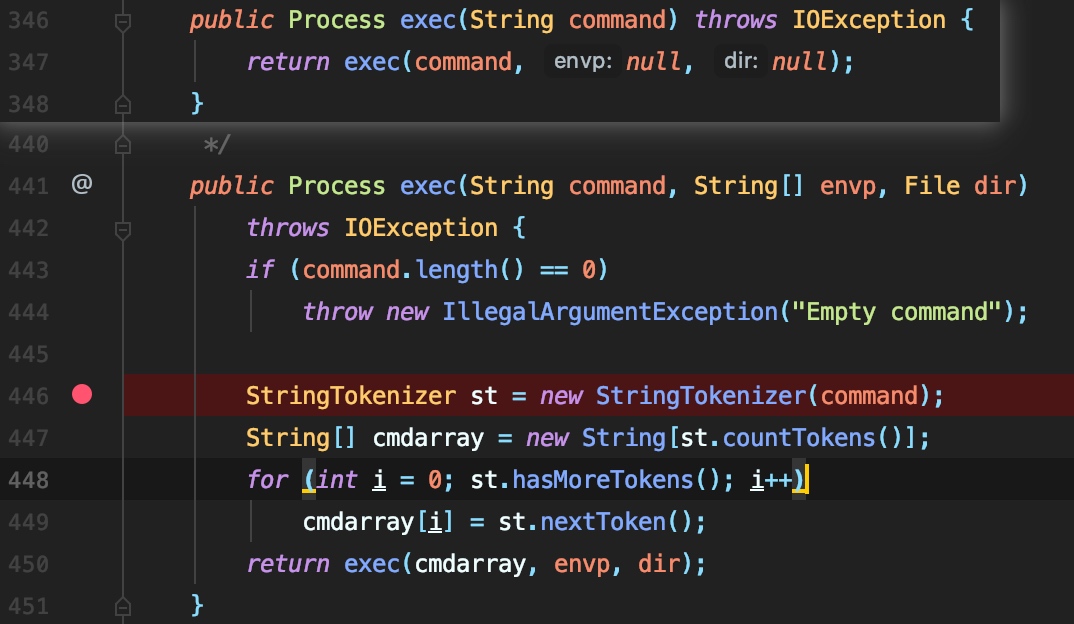
Task: Click the IllegalArgumentException class name
Action: (x=610, y=312)
